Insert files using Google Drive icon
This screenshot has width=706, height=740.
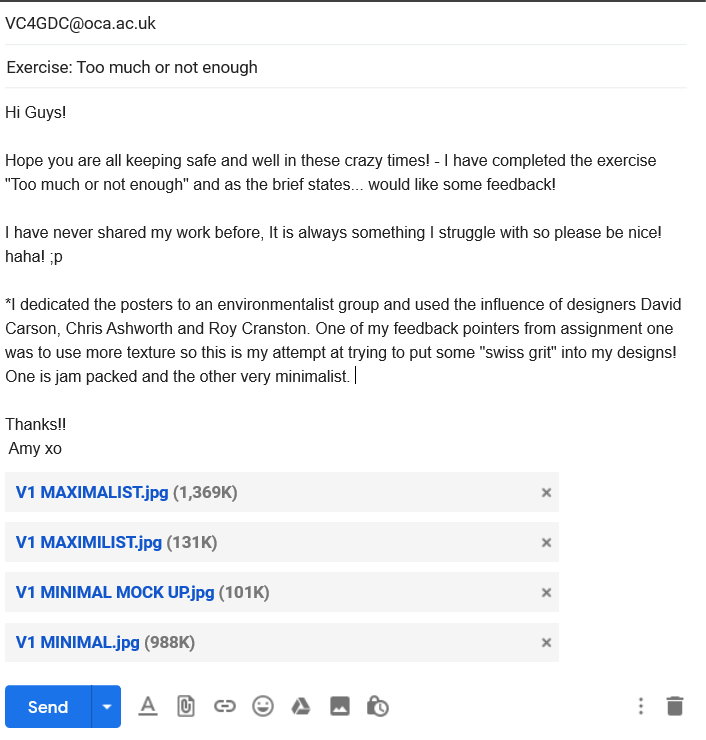pos(301,706)
